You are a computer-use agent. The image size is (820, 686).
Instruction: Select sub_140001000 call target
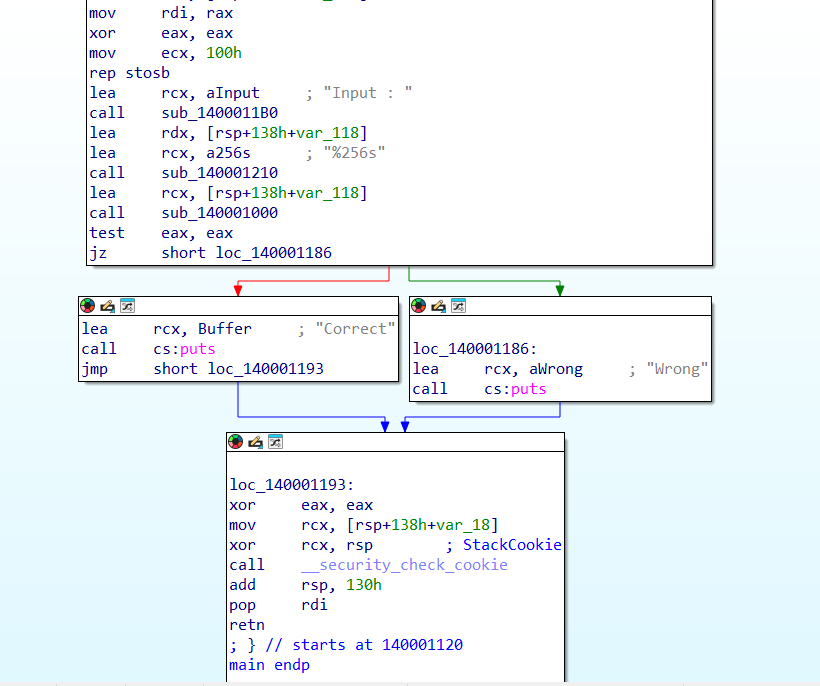tap(220, 213)
